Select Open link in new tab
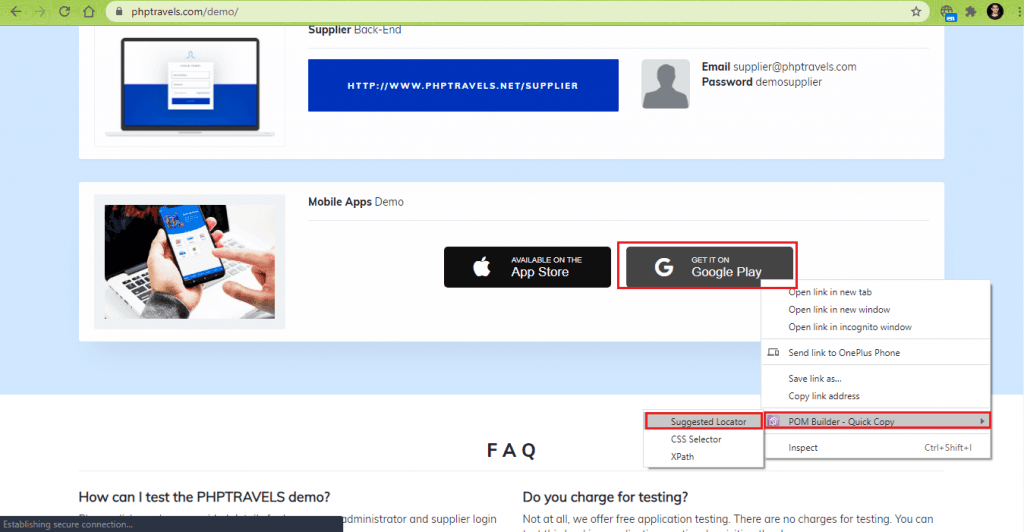The width and height of the screenshot is (1024, 532). point(876,292)
